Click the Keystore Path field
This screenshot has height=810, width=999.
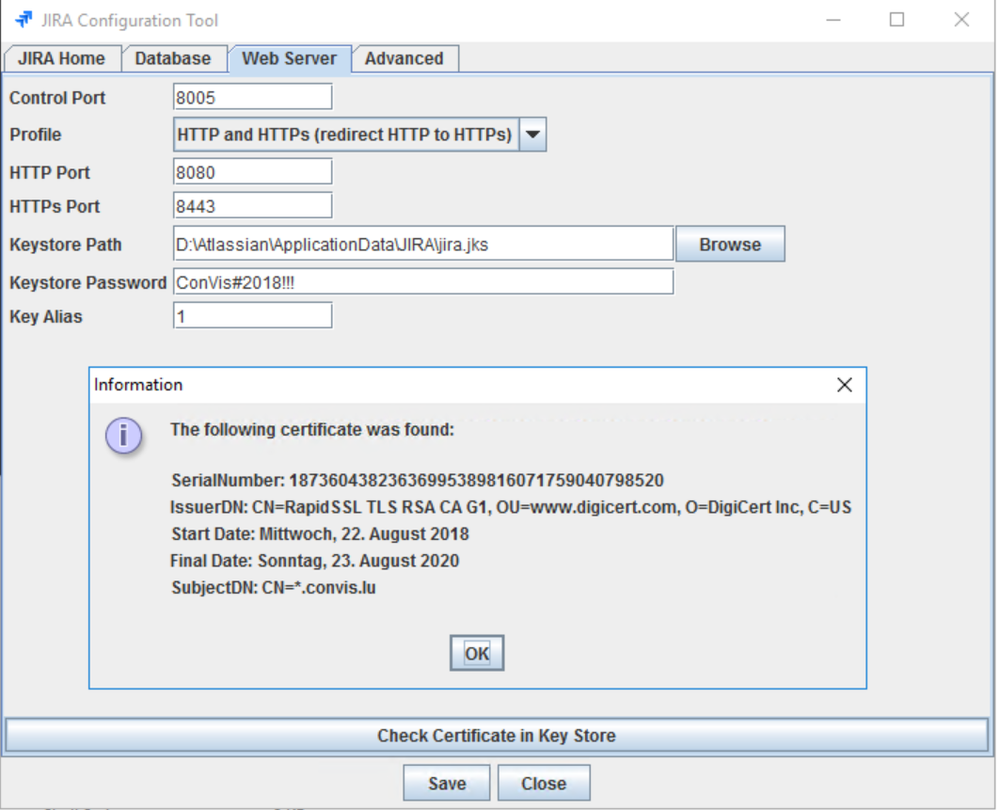[x=423, y=244]
